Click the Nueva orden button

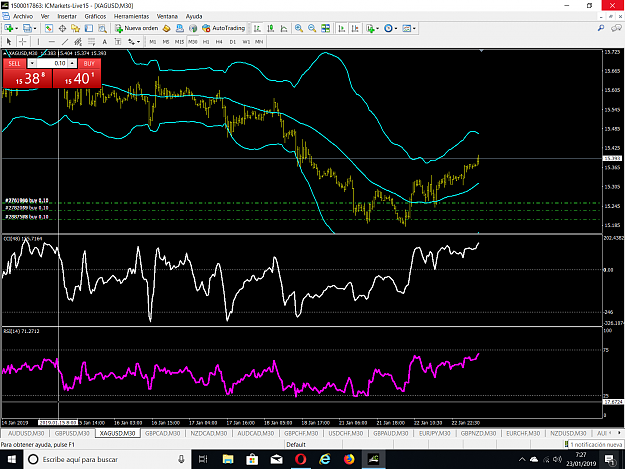pos(137,28)
